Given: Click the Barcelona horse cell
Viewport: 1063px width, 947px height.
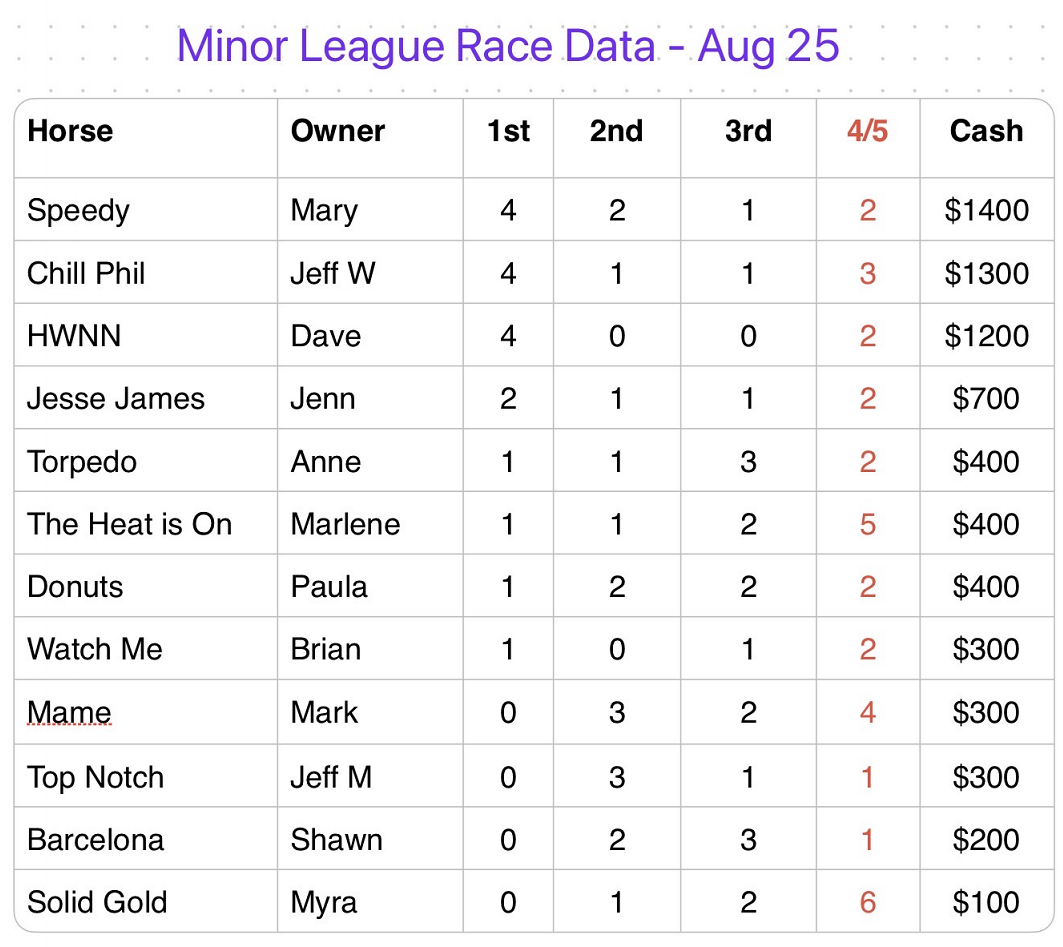Looking at the screenshot, I should (x=145, y=839).
